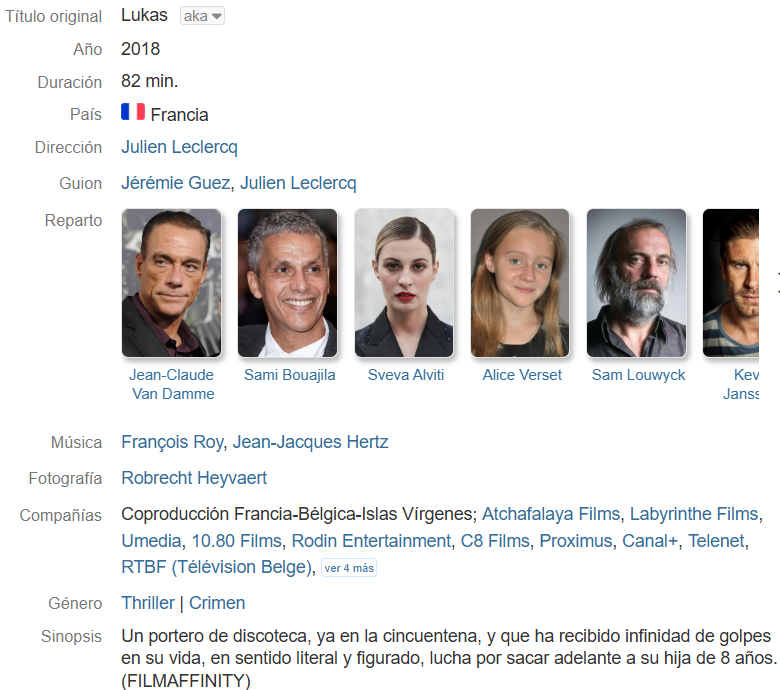Image resolution: width=780 pixels, height=690 pixels.
Task: Open Rodin Entertainment company link
Action: click(371, 541)
